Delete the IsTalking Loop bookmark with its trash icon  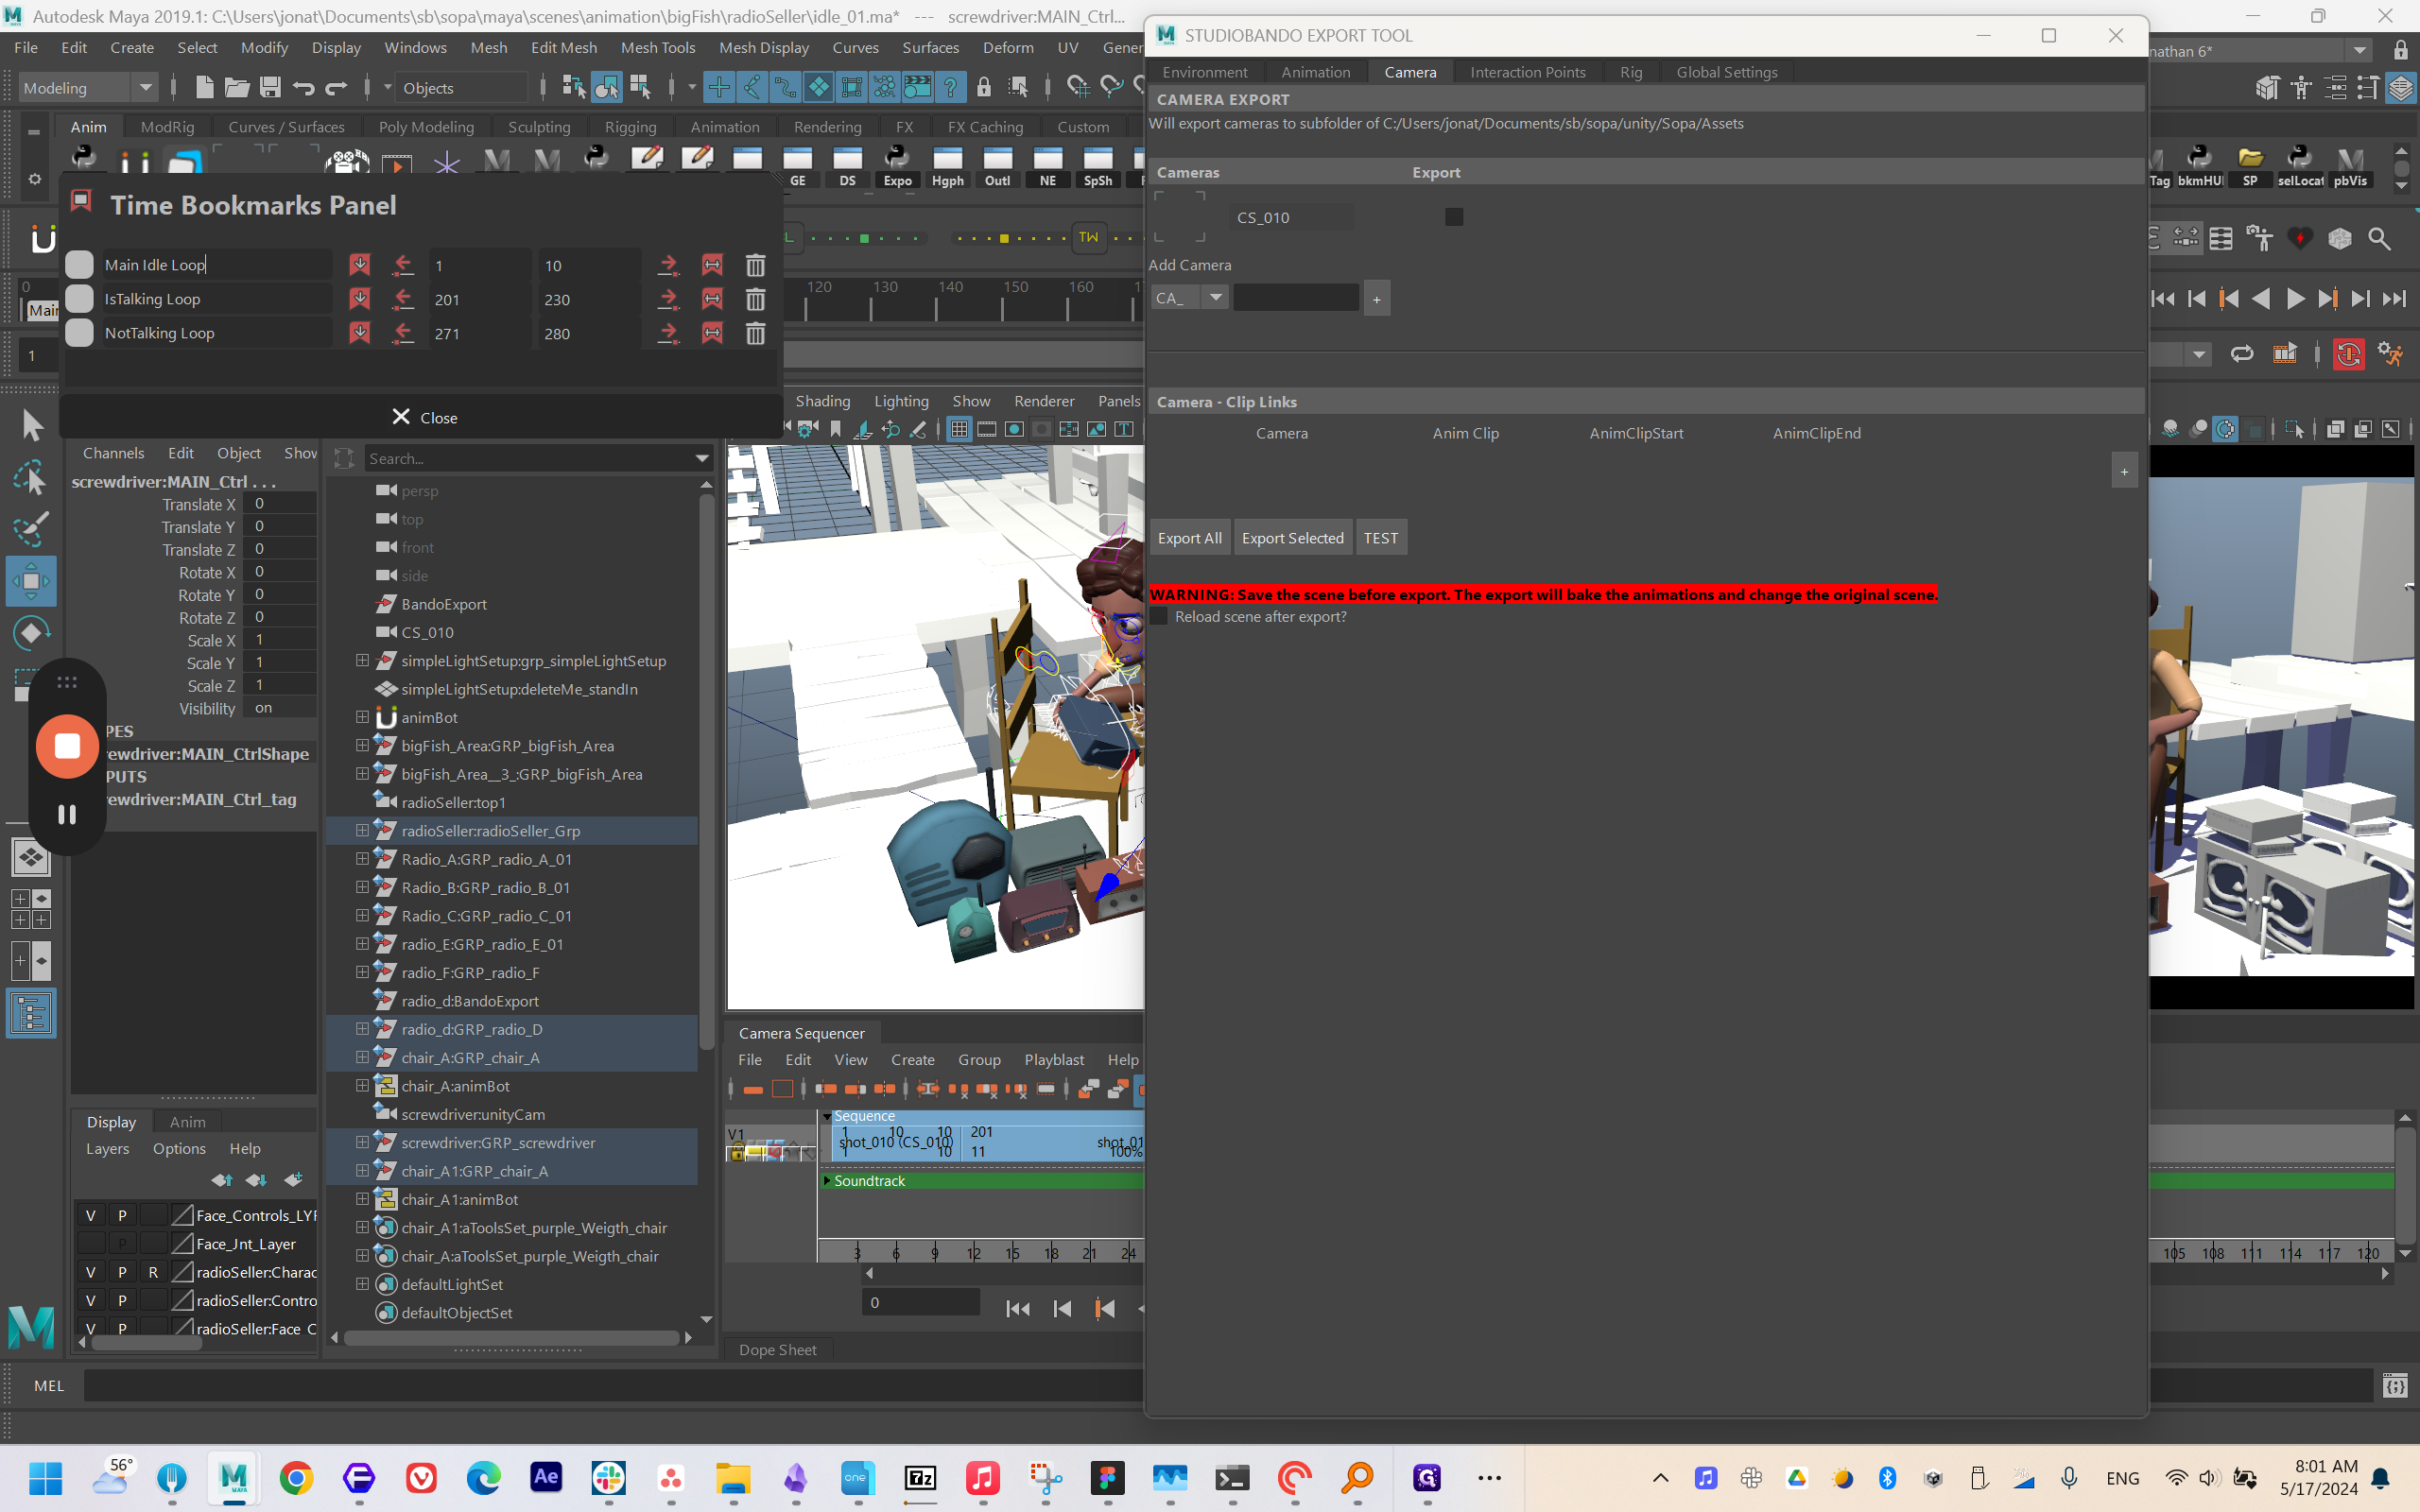tap(755, 299)
